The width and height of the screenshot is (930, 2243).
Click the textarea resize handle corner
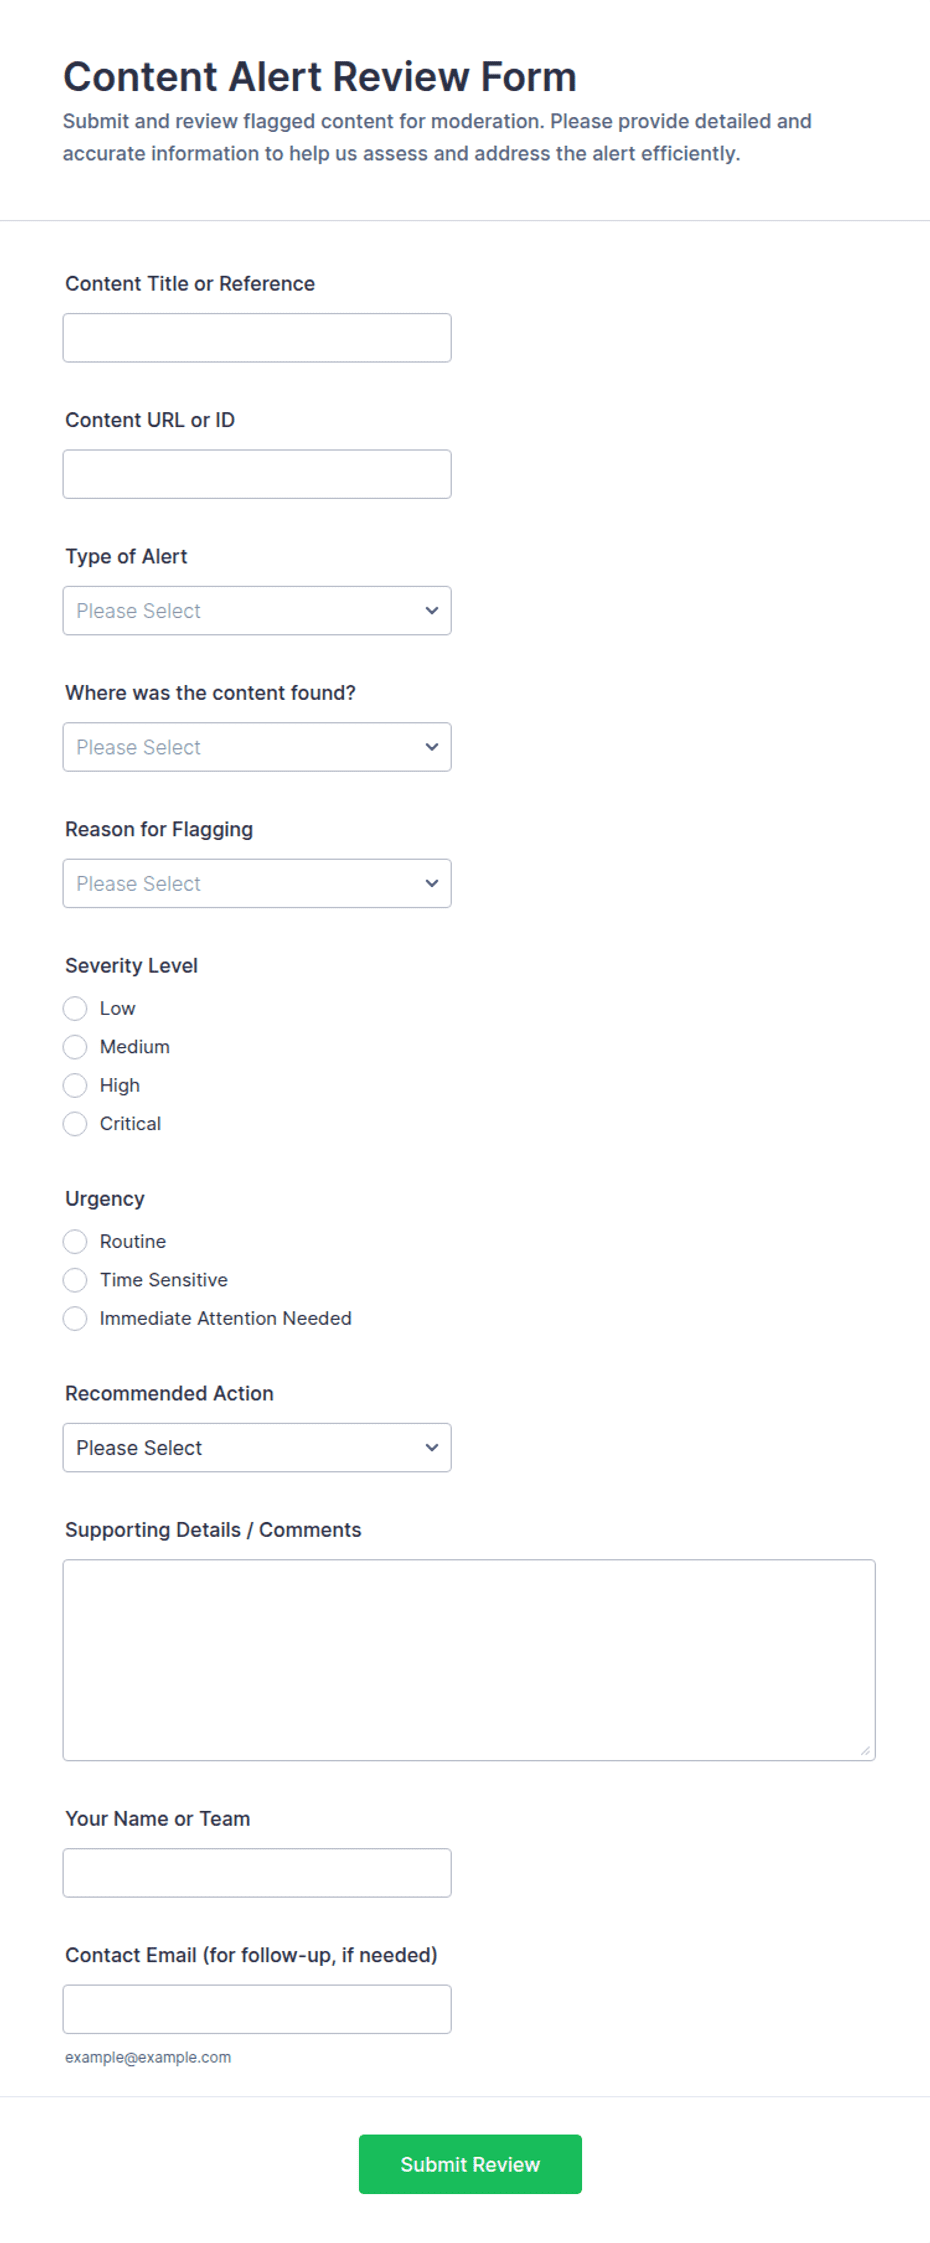(x=865, y=1750)
